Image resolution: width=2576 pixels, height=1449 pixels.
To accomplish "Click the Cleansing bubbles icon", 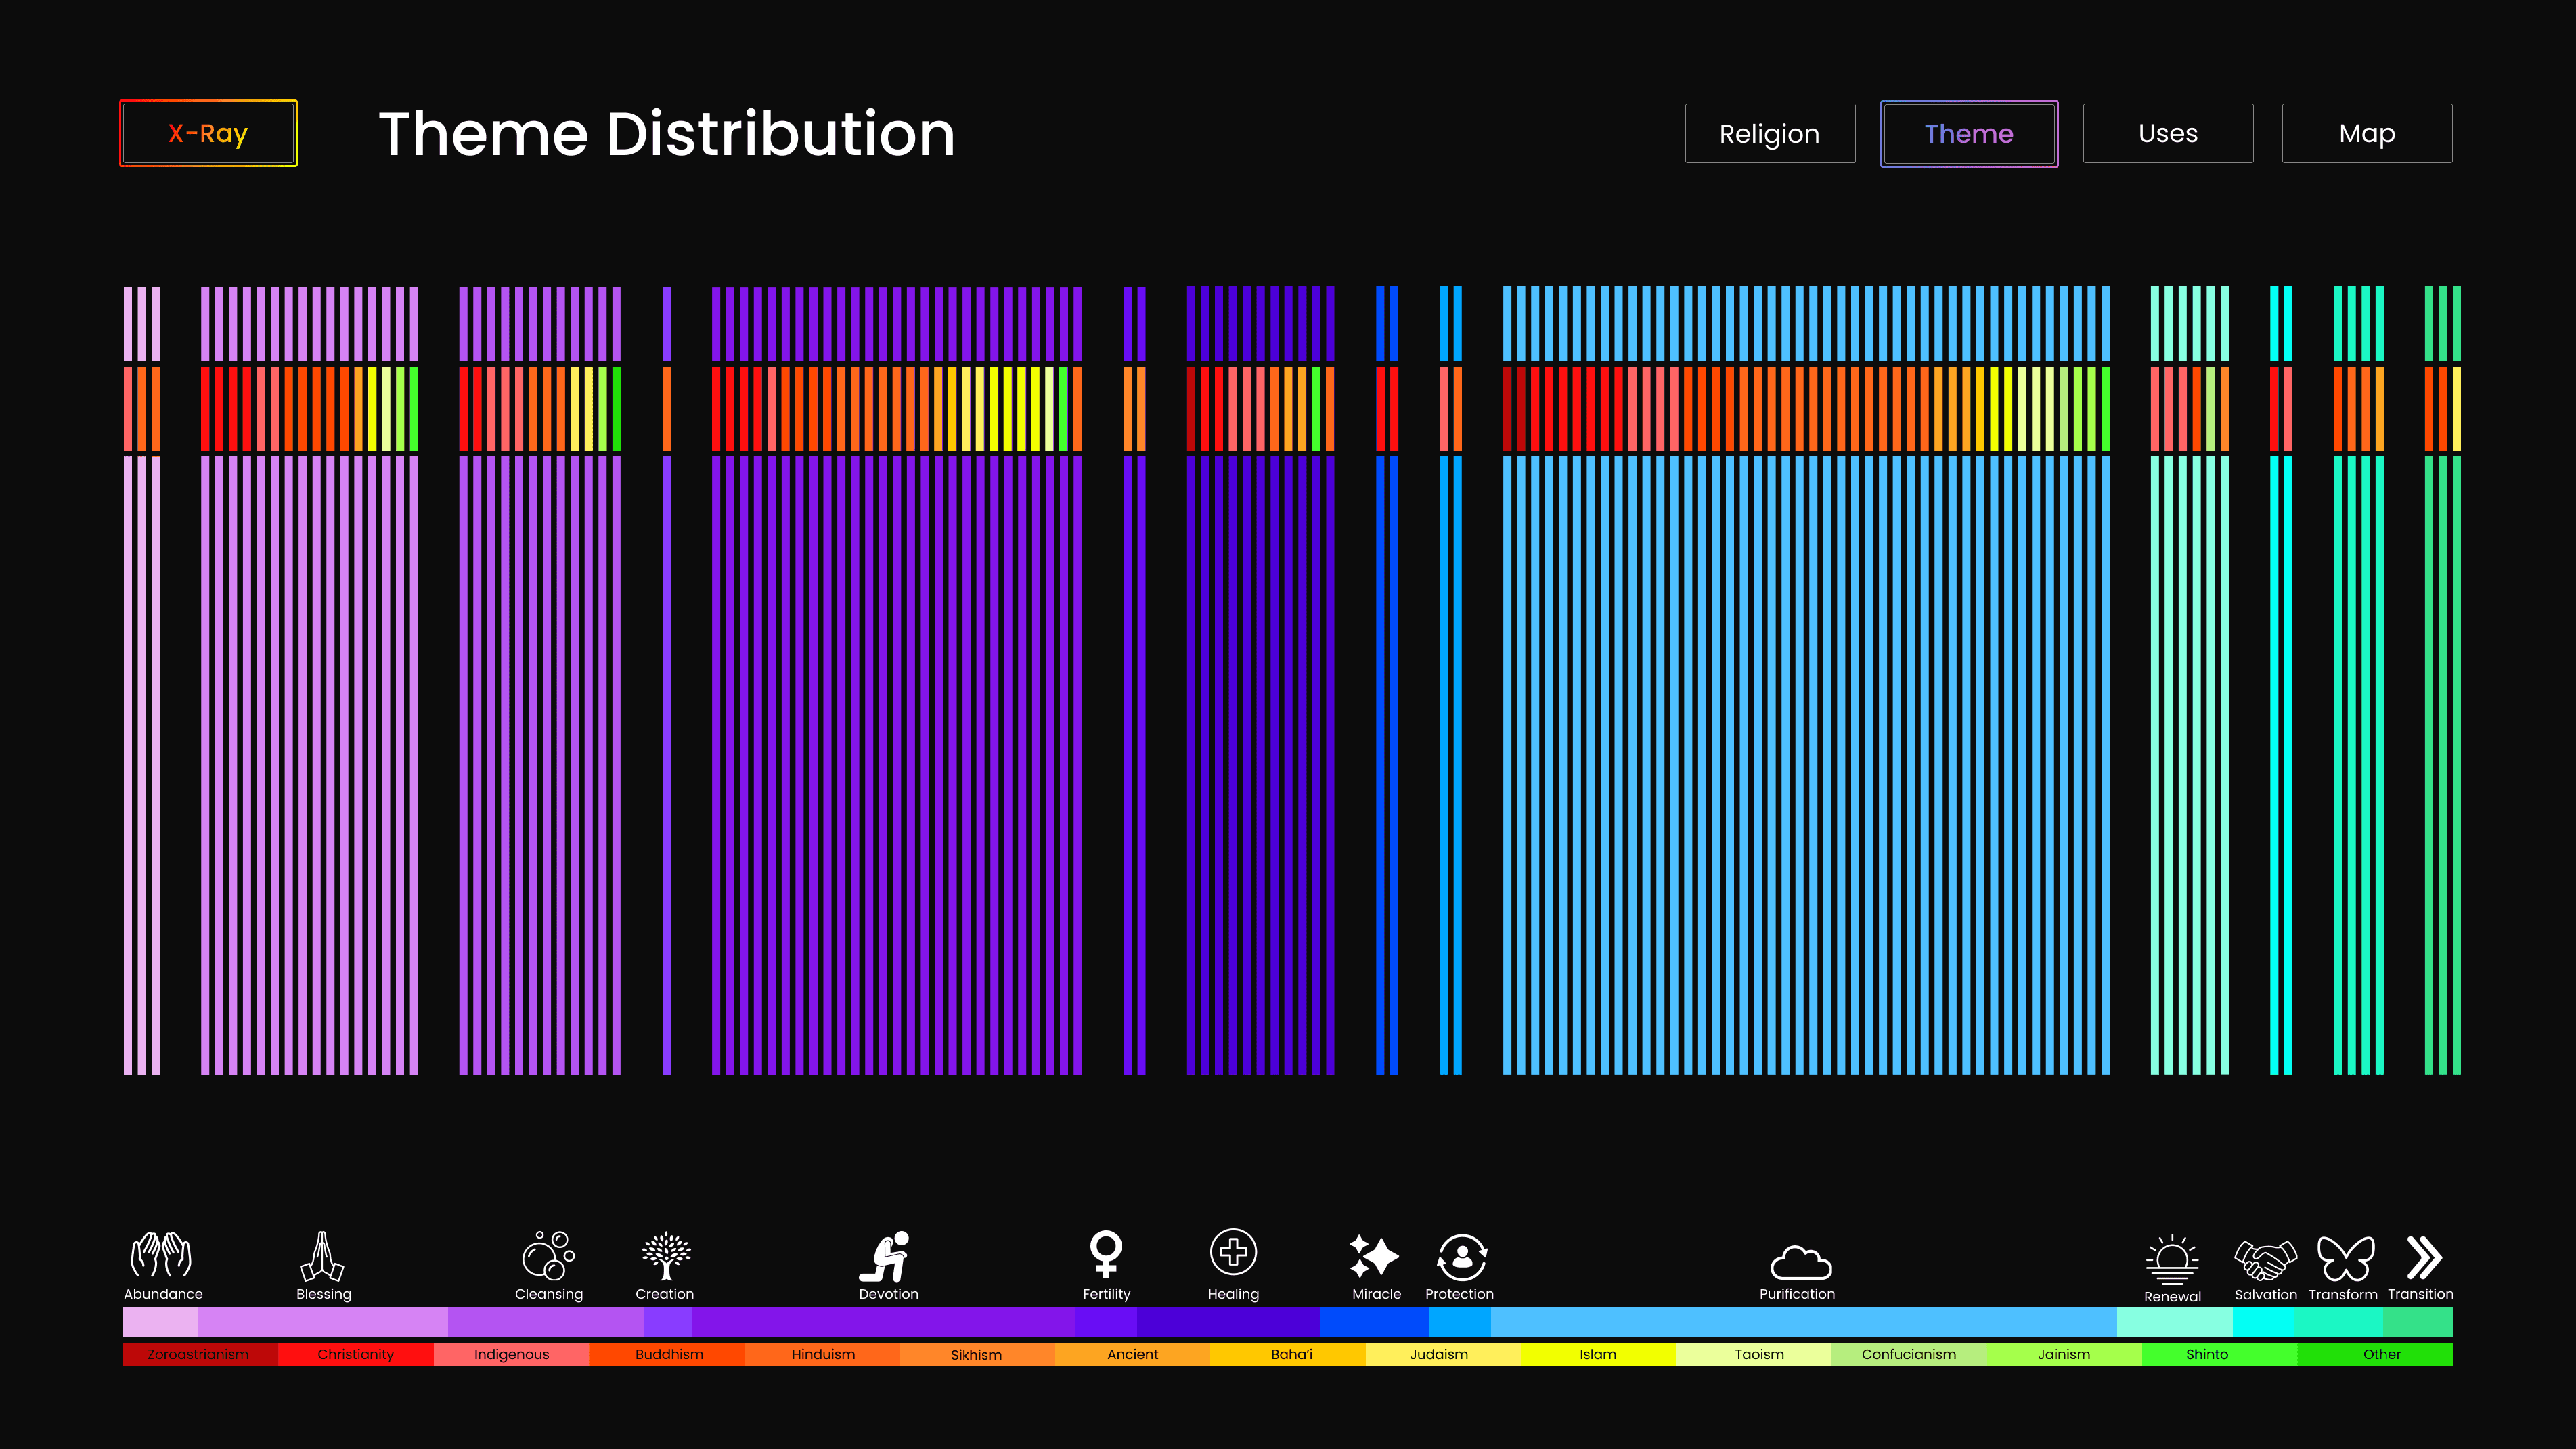I will tap(548, 1255).
